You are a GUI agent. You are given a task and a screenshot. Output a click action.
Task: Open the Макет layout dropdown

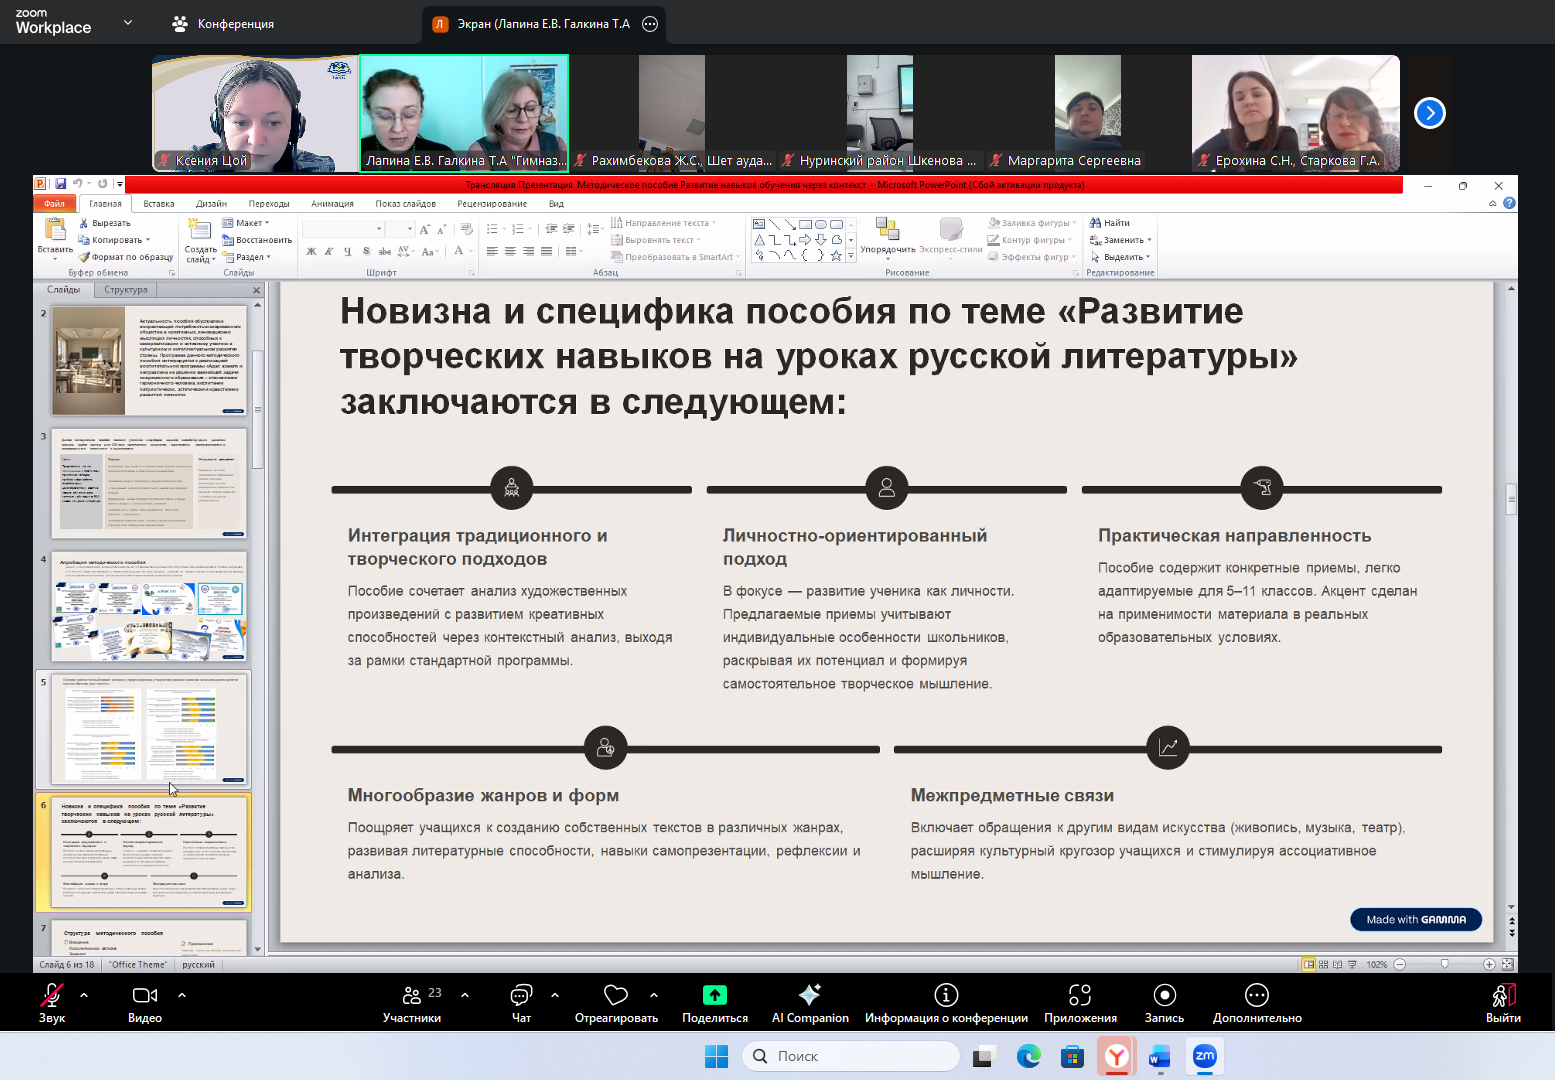248,222
